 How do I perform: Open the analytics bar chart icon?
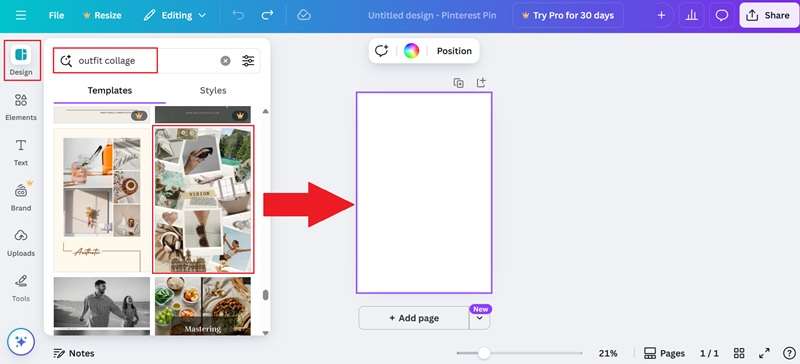point(692,15)
